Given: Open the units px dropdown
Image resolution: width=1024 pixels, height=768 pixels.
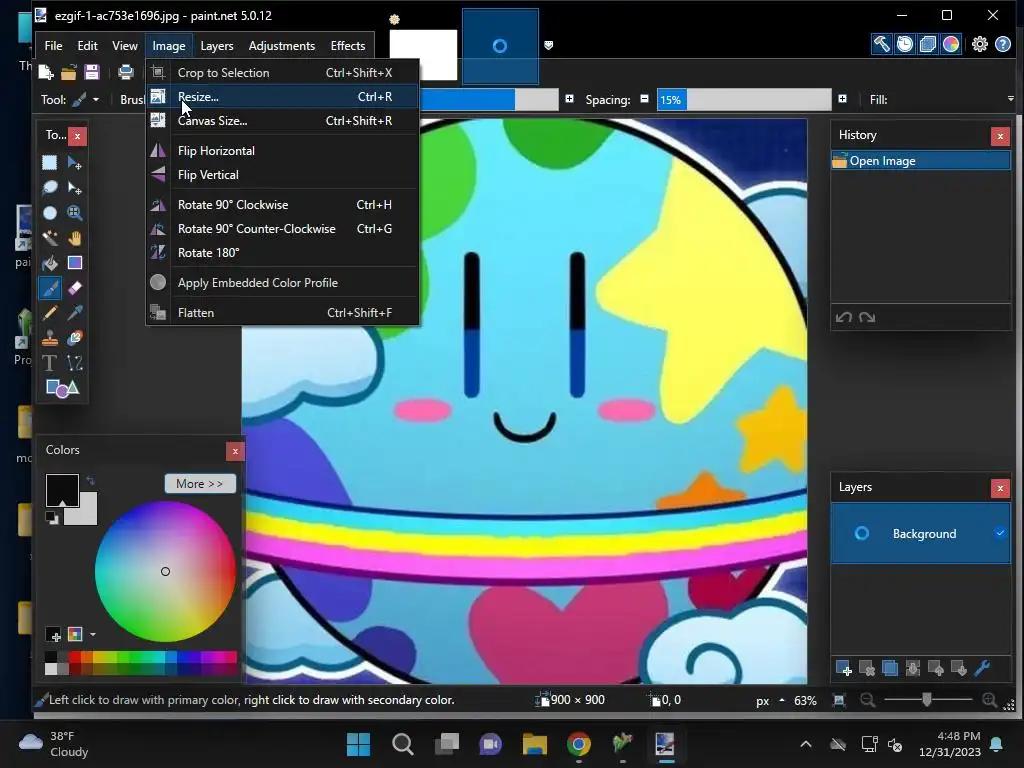Looking at the screenshot, I should pyautogui.click(x=770, y=700).
